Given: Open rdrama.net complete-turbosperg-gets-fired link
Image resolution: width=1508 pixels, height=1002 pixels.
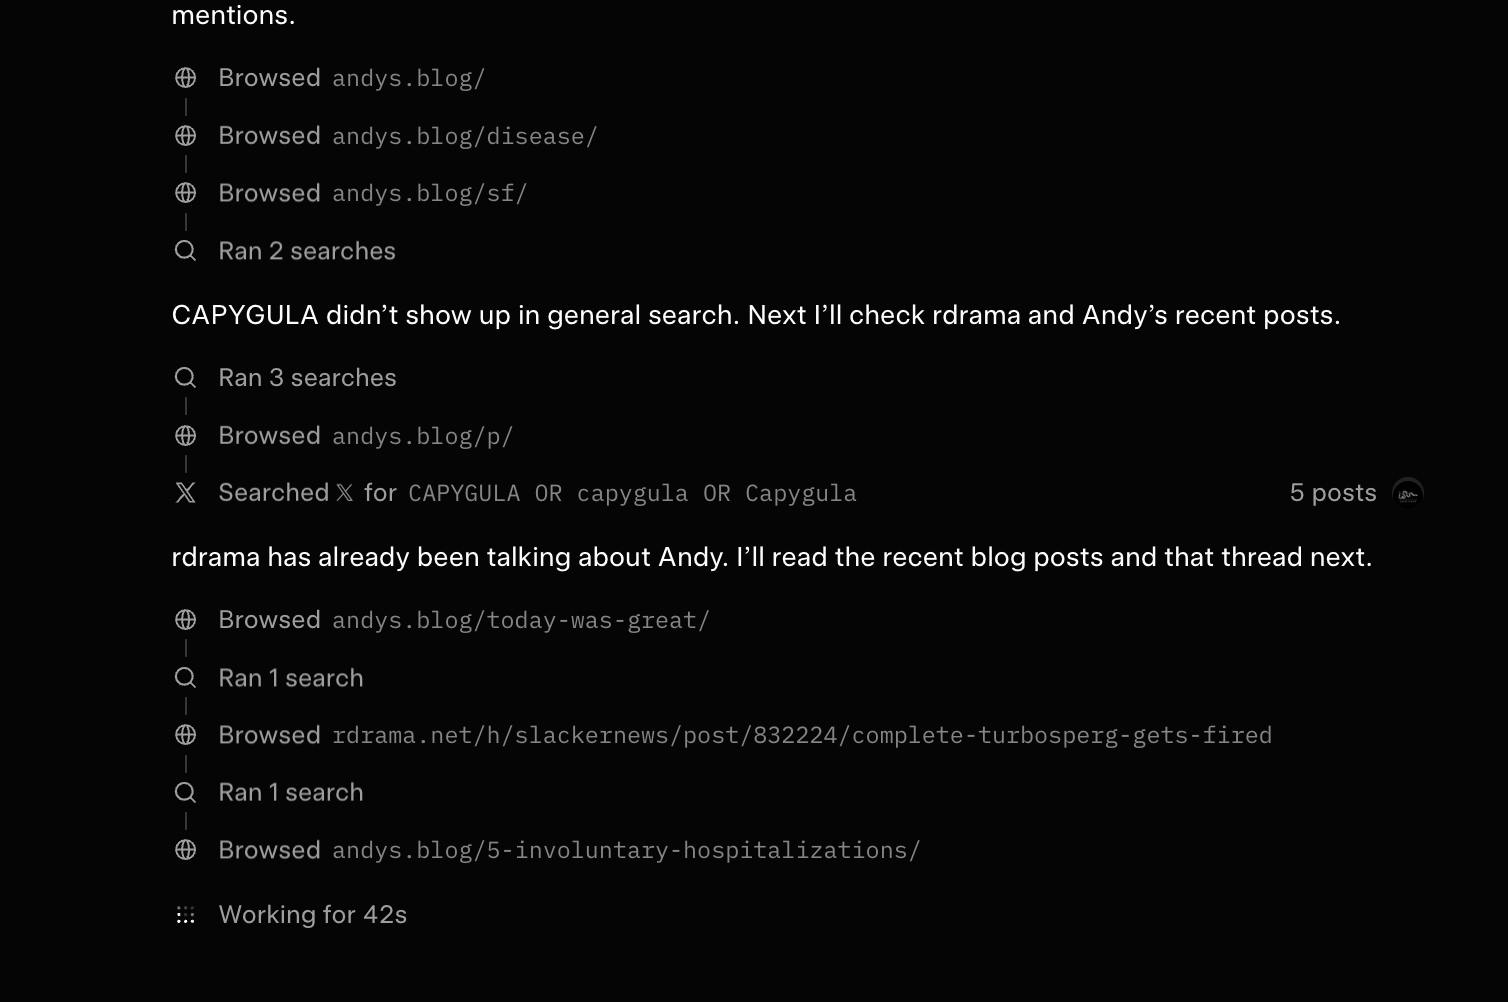Looking at the screenshot, I should [802, 735].
